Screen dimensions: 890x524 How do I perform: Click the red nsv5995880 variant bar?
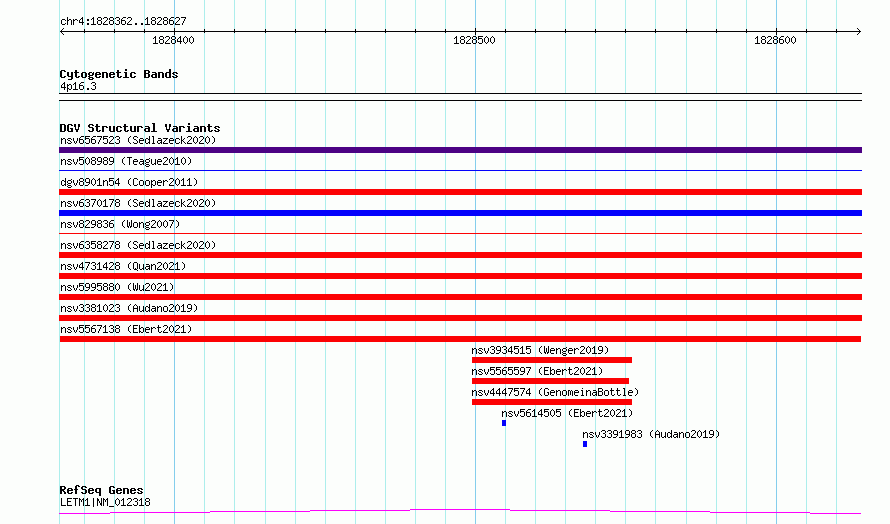(x=460, y=297)
